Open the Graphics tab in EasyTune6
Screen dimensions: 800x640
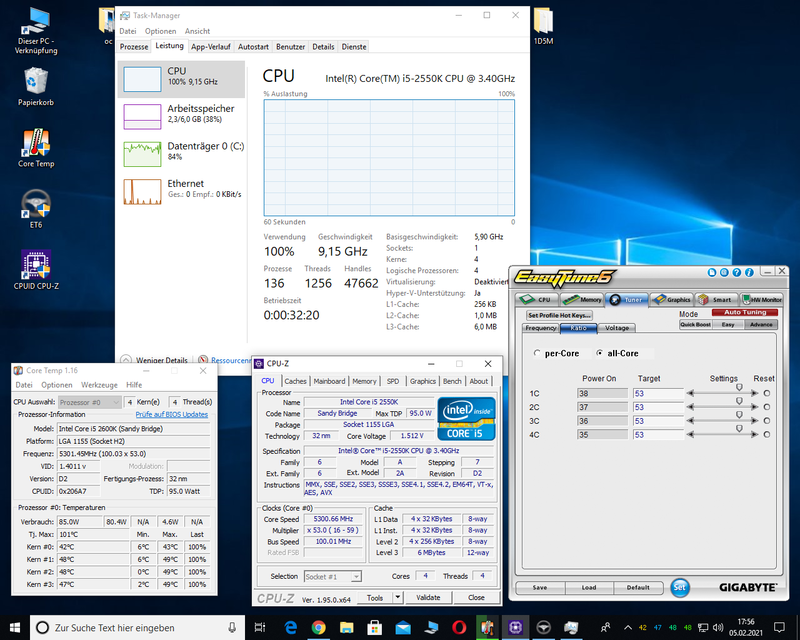coord(672,300)
